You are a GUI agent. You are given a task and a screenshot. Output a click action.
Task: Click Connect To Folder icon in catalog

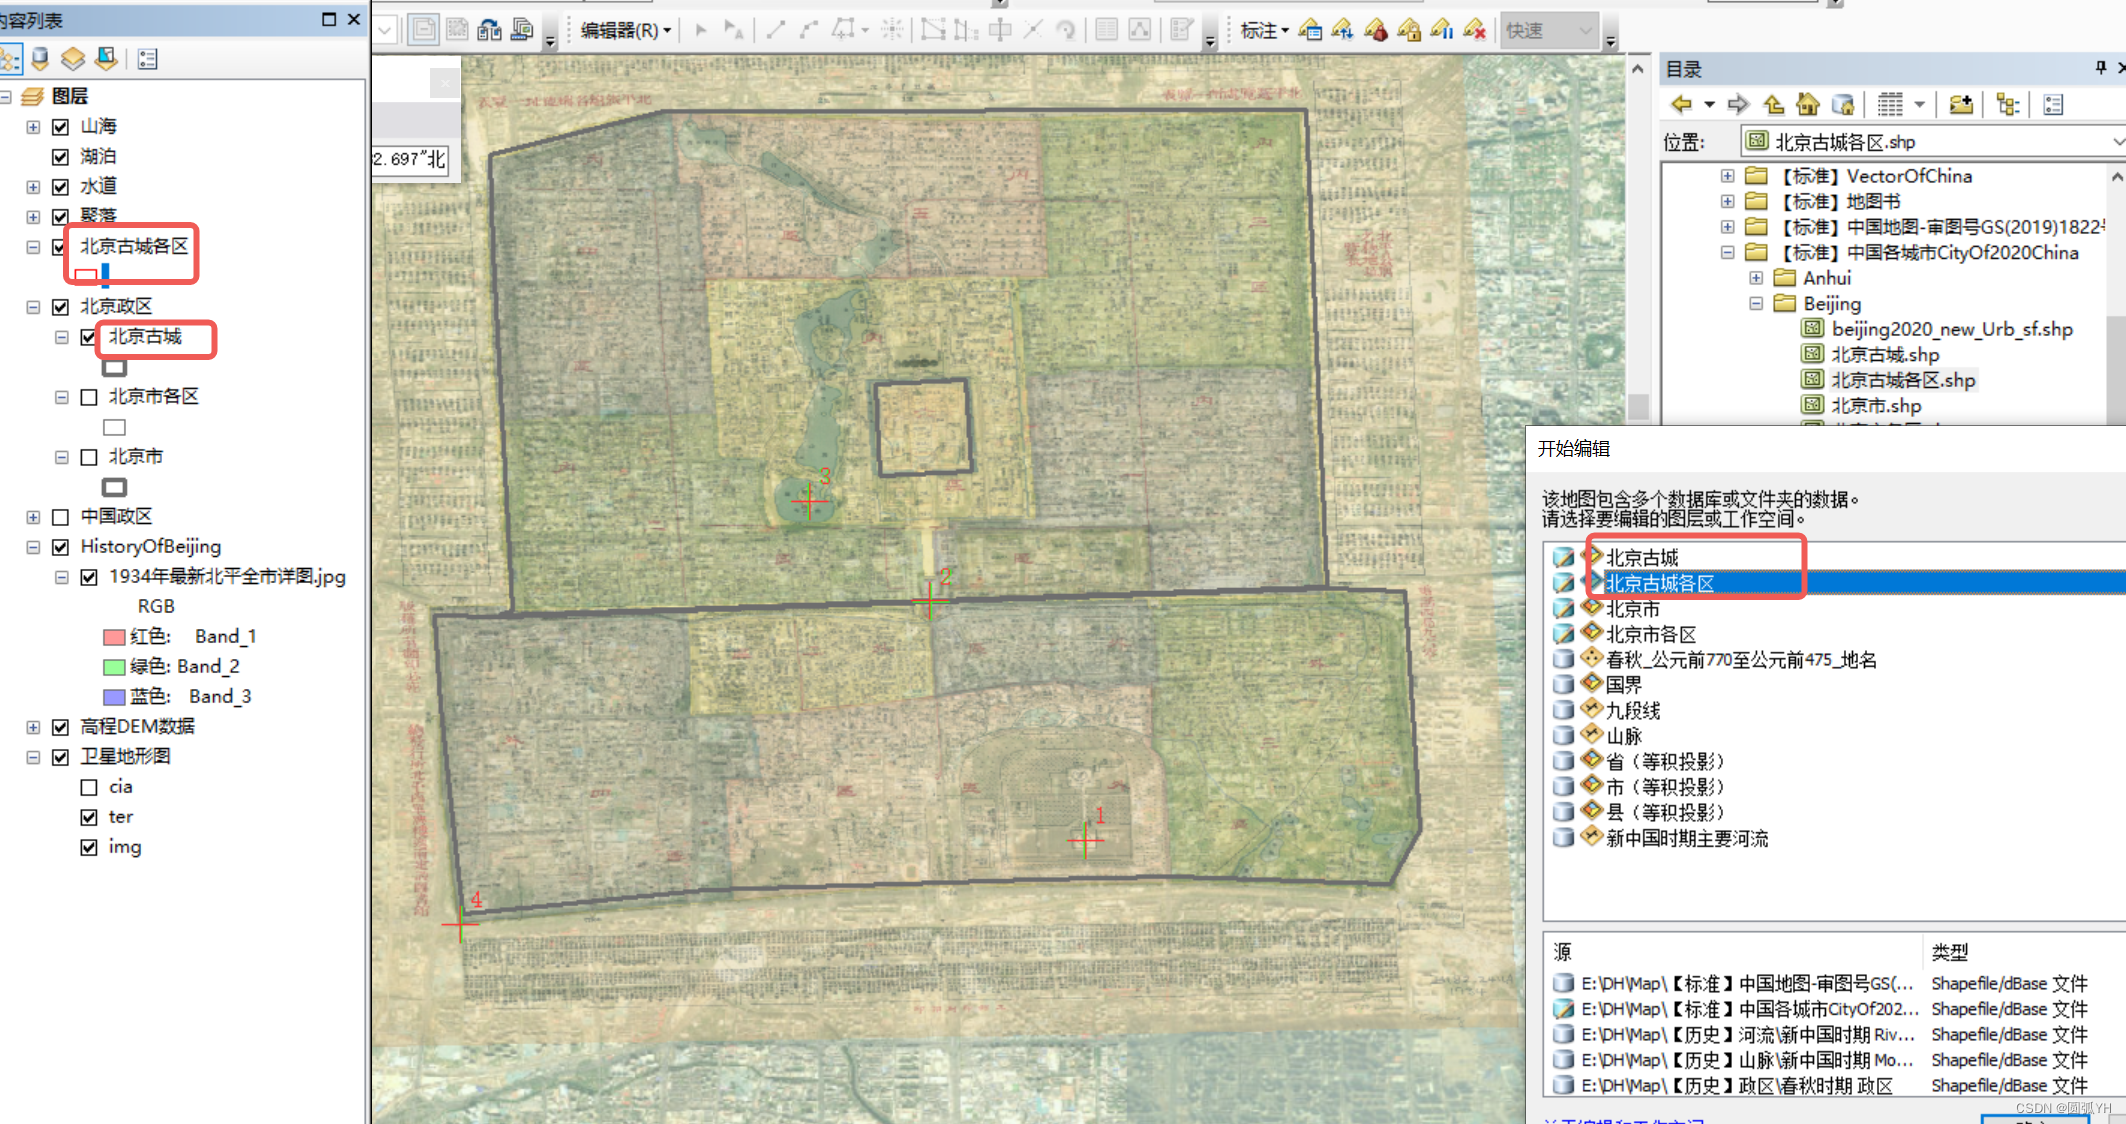coord(1961,105)
